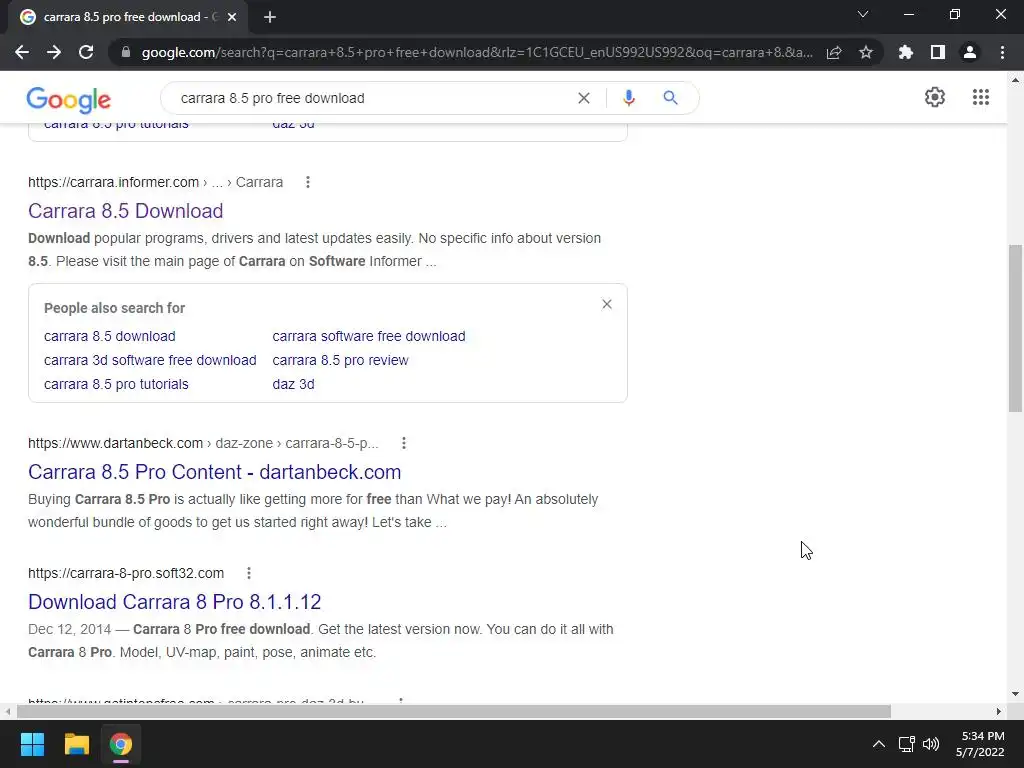
Task: Open Chrome three-dot menu
Action: 1002,52
